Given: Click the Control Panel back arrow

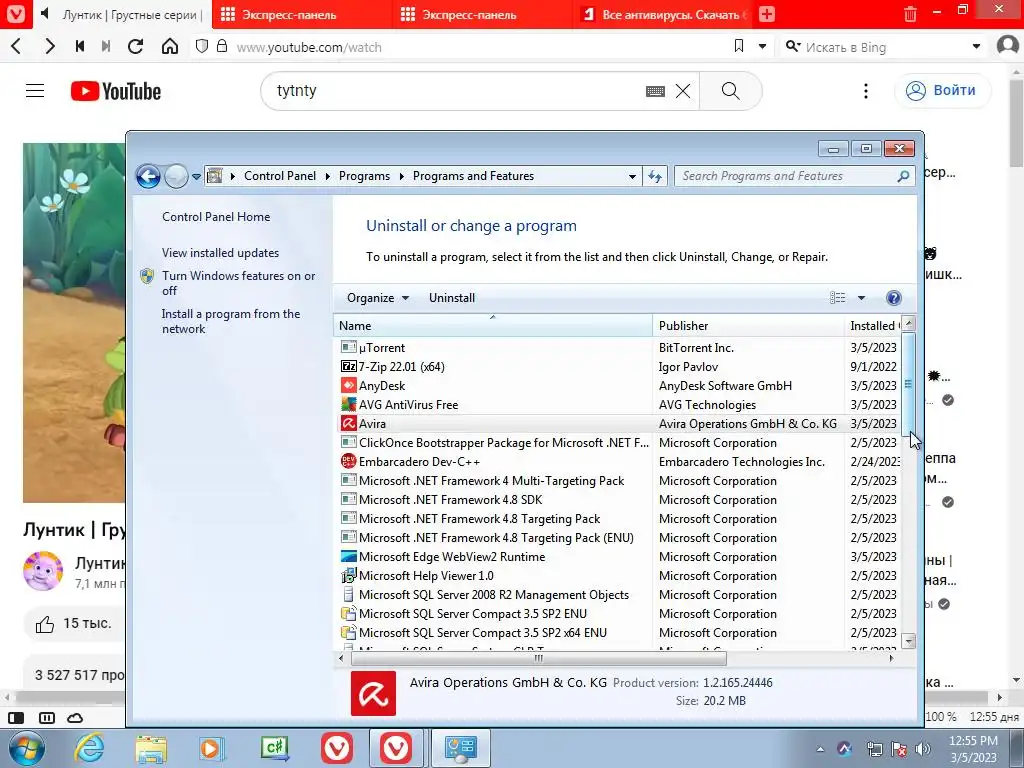Looking at the screenshot, I should tap(148, 176).
